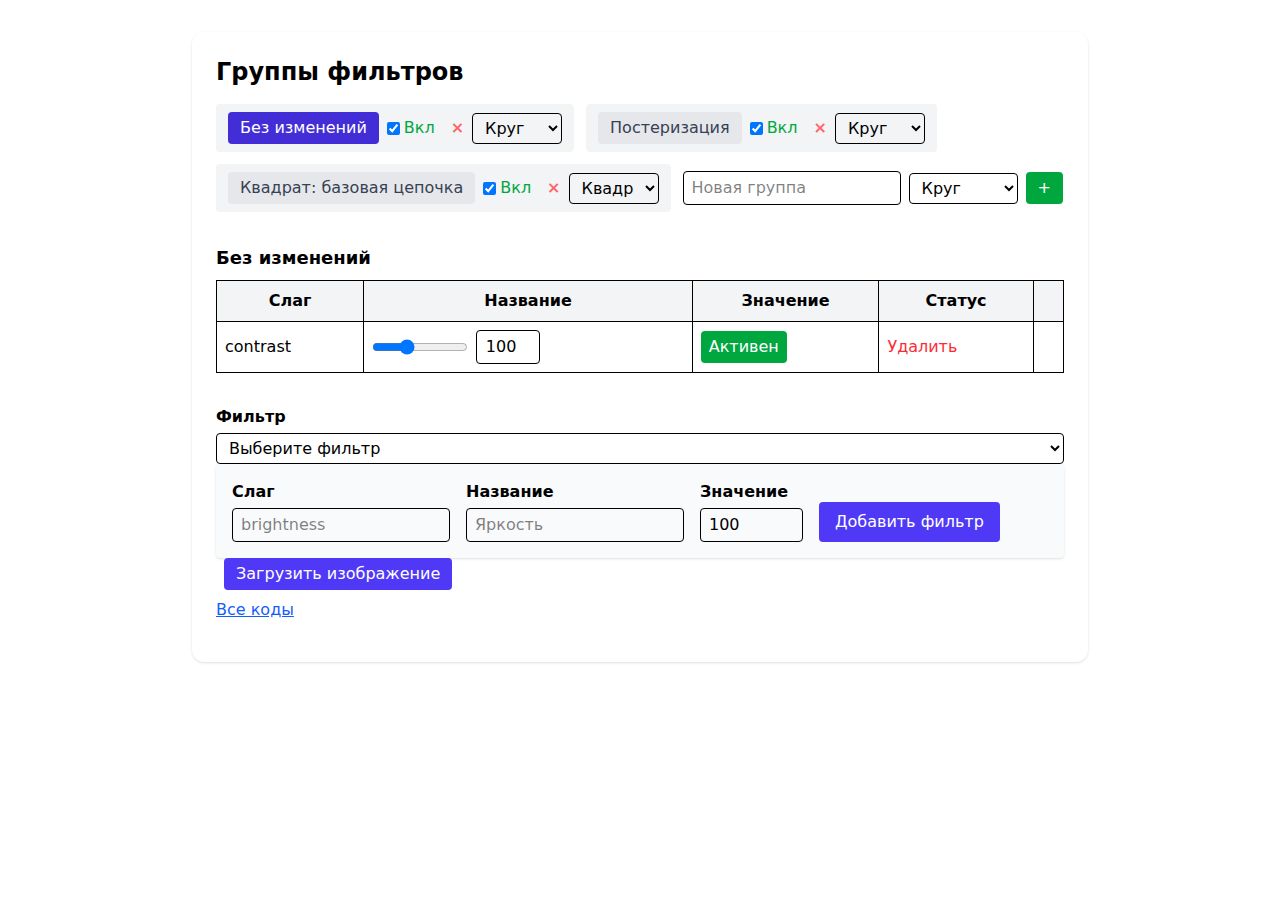
Task: Click the Группы фильтров heading
Action: 340,72
